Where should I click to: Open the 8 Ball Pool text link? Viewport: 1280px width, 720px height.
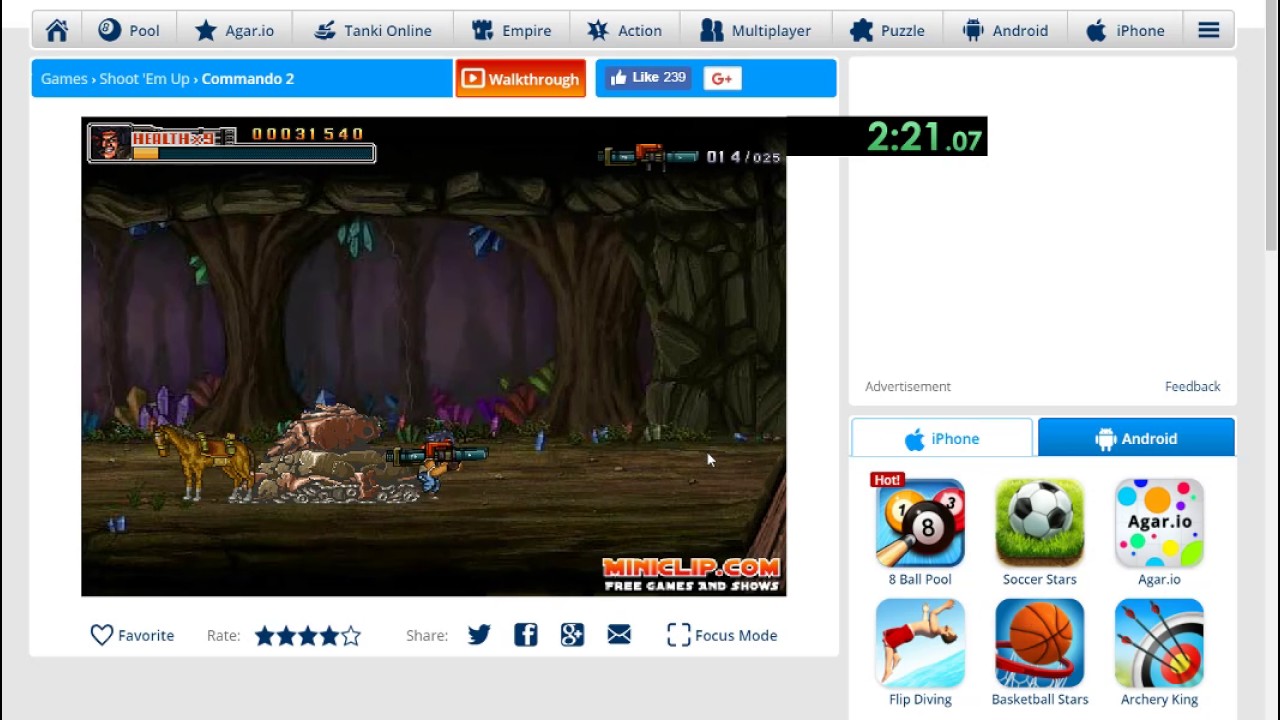[920, 579]
